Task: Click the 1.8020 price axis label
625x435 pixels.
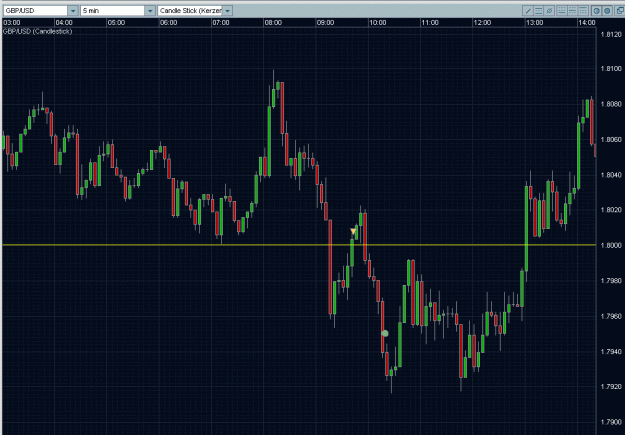Action: pos(611,210)
